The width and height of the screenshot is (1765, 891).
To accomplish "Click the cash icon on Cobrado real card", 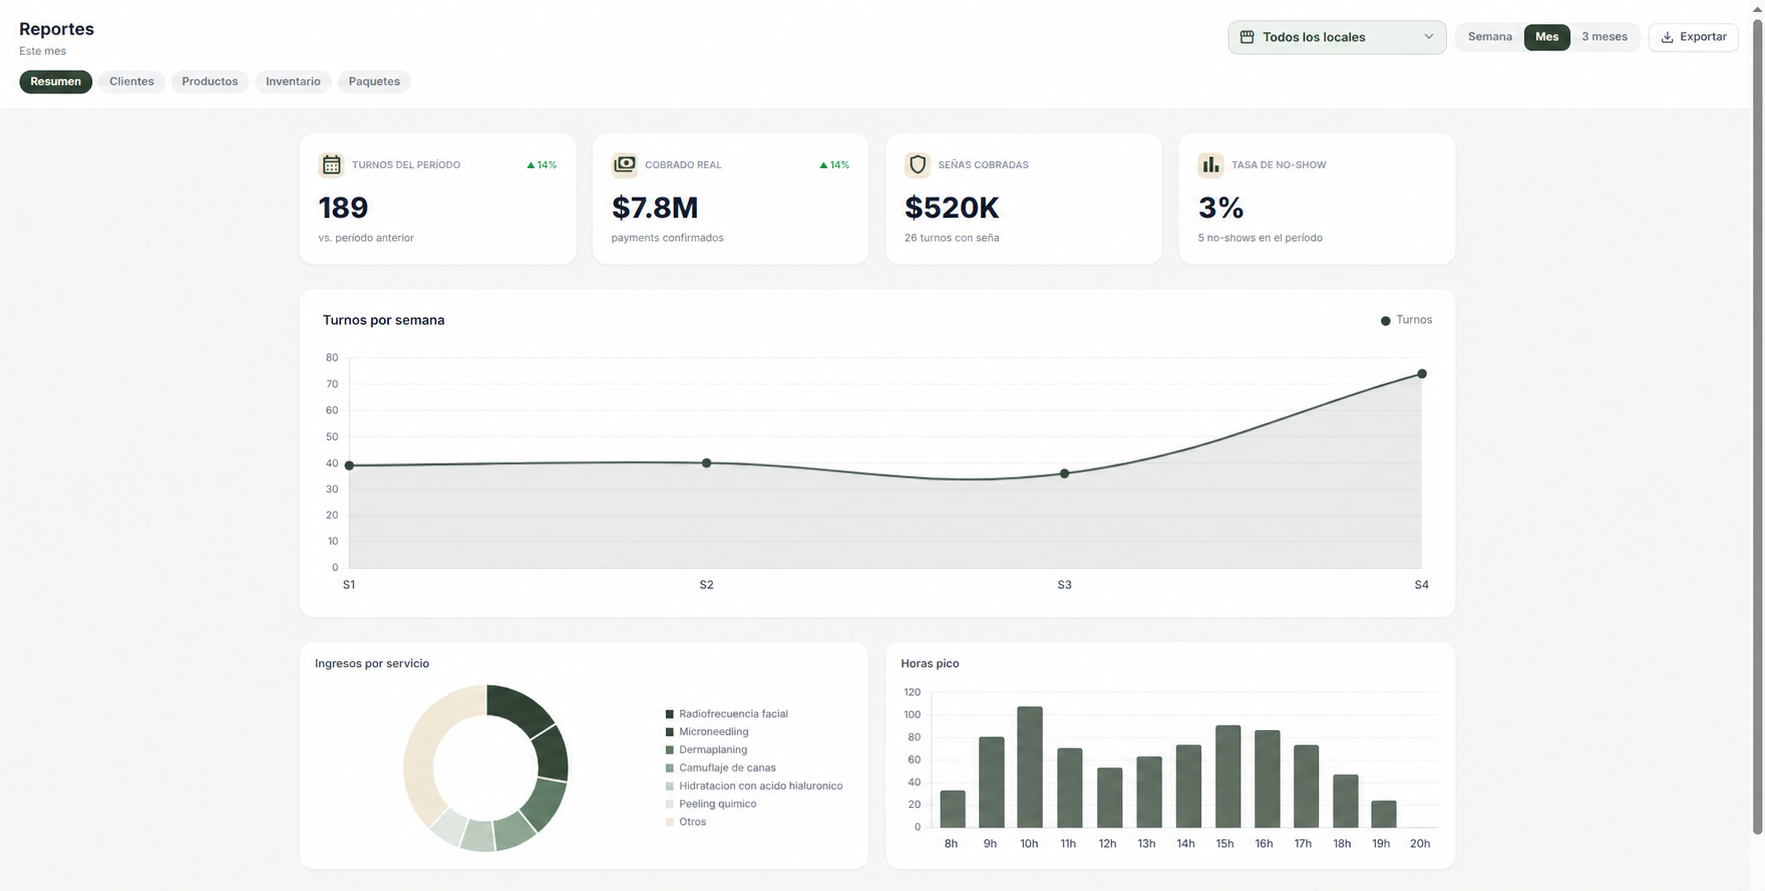I will (624, 165).
